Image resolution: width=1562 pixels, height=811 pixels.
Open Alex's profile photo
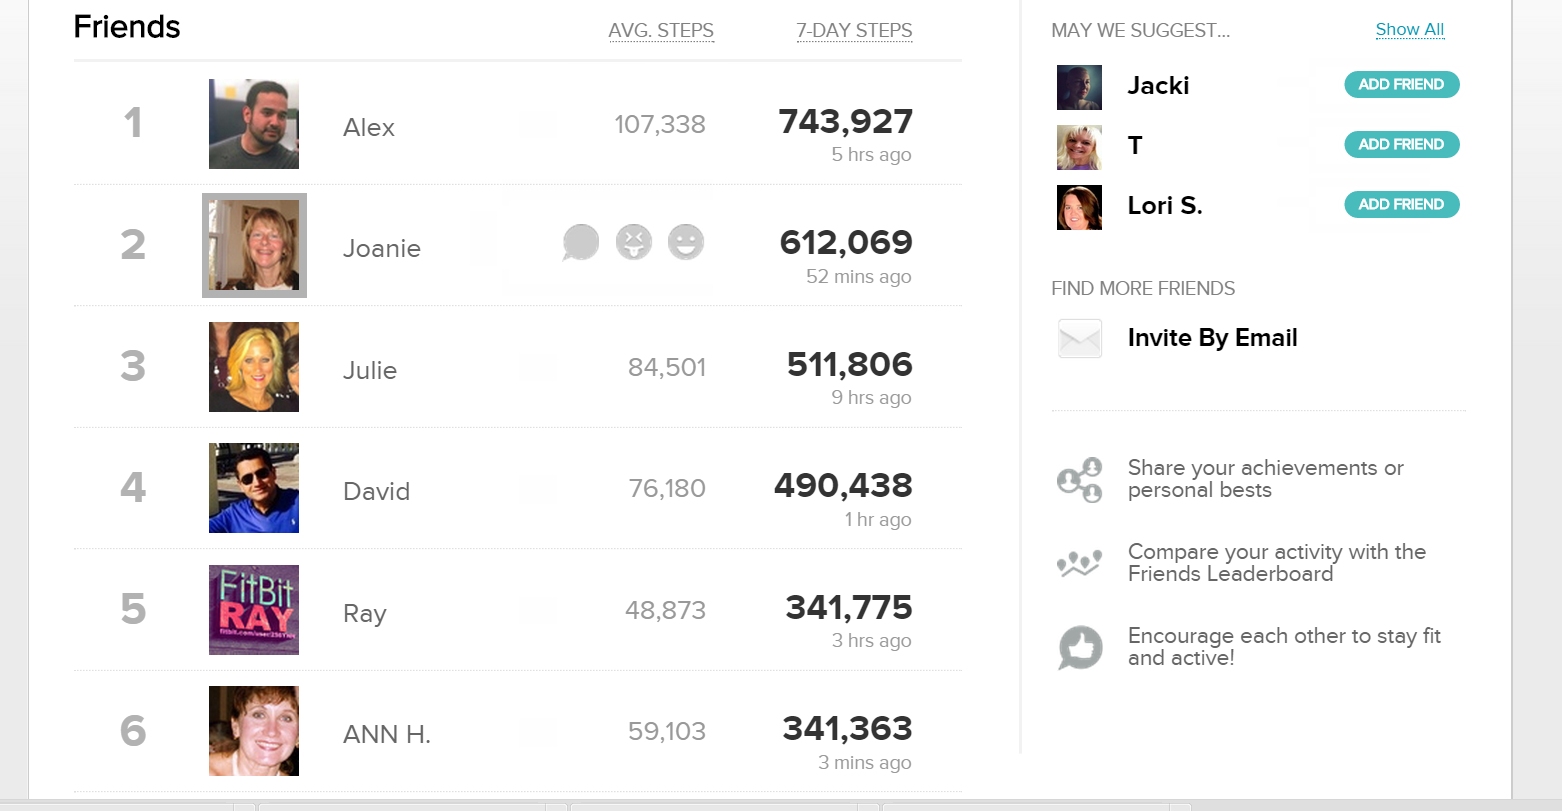point(254,124)
